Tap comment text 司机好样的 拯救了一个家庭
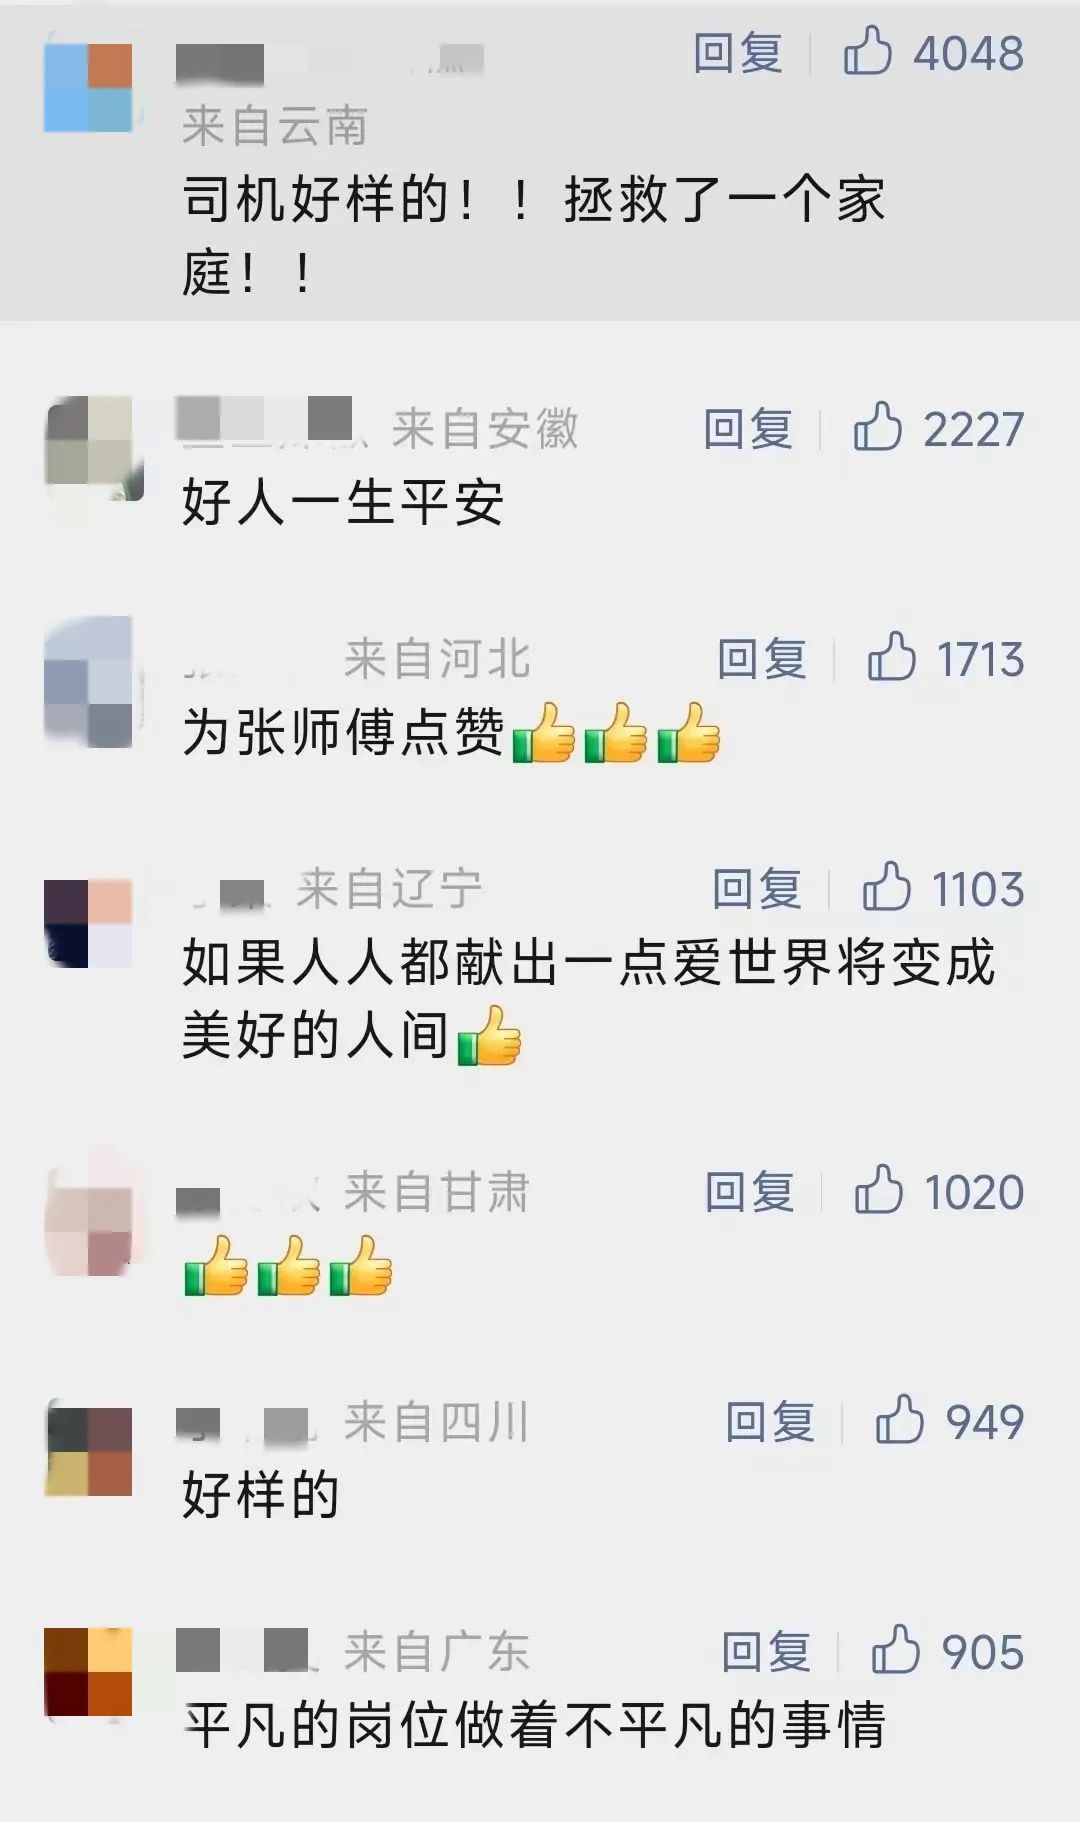This screenshot has height=1822, width=1080. pyautogui.click(x=534, y=235)
